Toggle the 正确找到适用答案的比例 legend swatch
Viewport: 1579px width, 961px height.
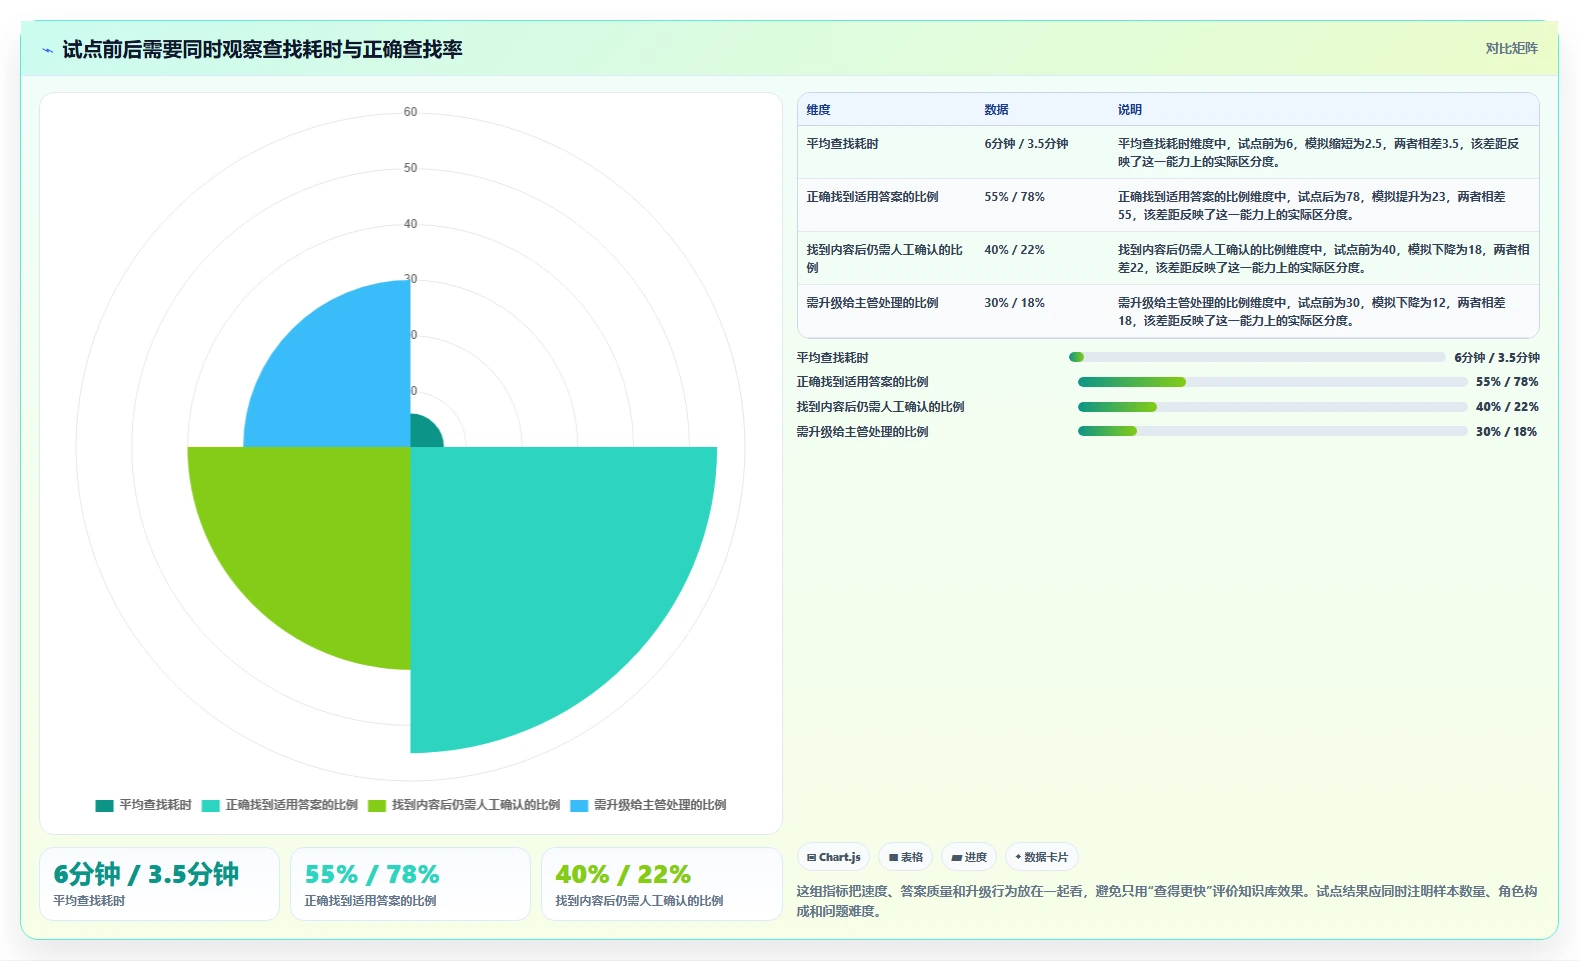[210, 805]
